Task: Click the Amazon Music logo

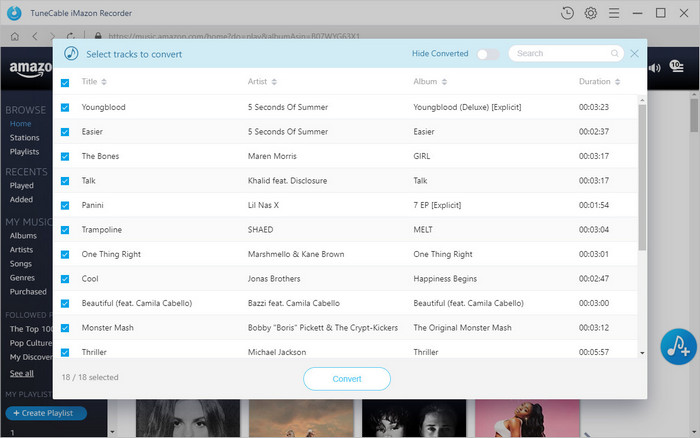Action: (31, 69)
